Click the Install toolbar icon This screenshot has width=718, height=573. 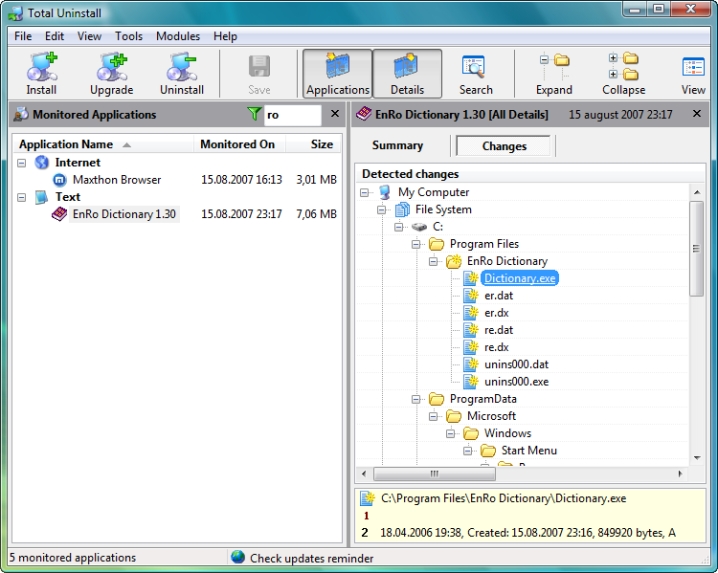[x=41, y=73]
